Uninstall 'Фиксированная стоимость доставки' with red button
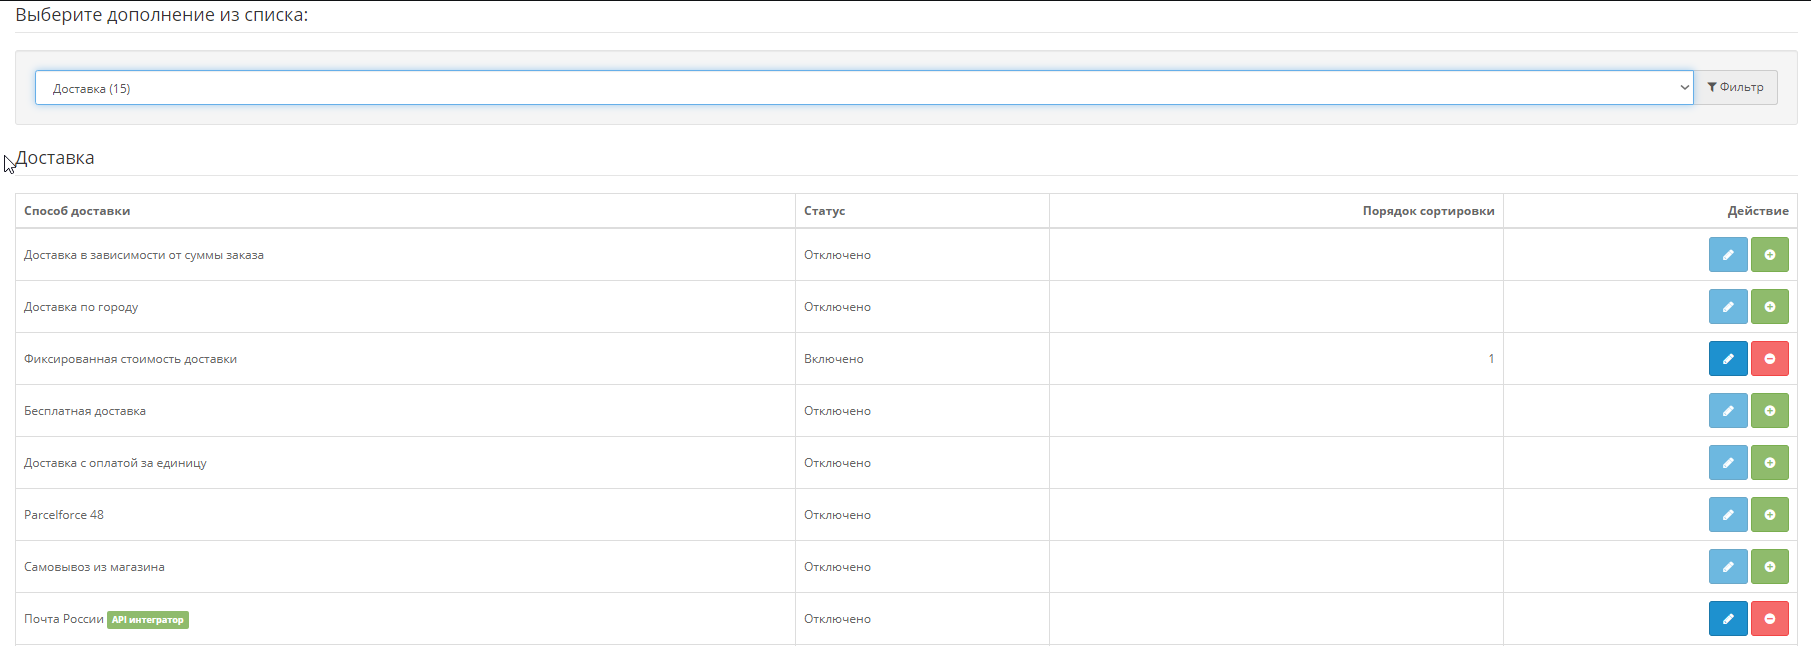Viewport: 1811px width, 646px height. (1769, 359)
